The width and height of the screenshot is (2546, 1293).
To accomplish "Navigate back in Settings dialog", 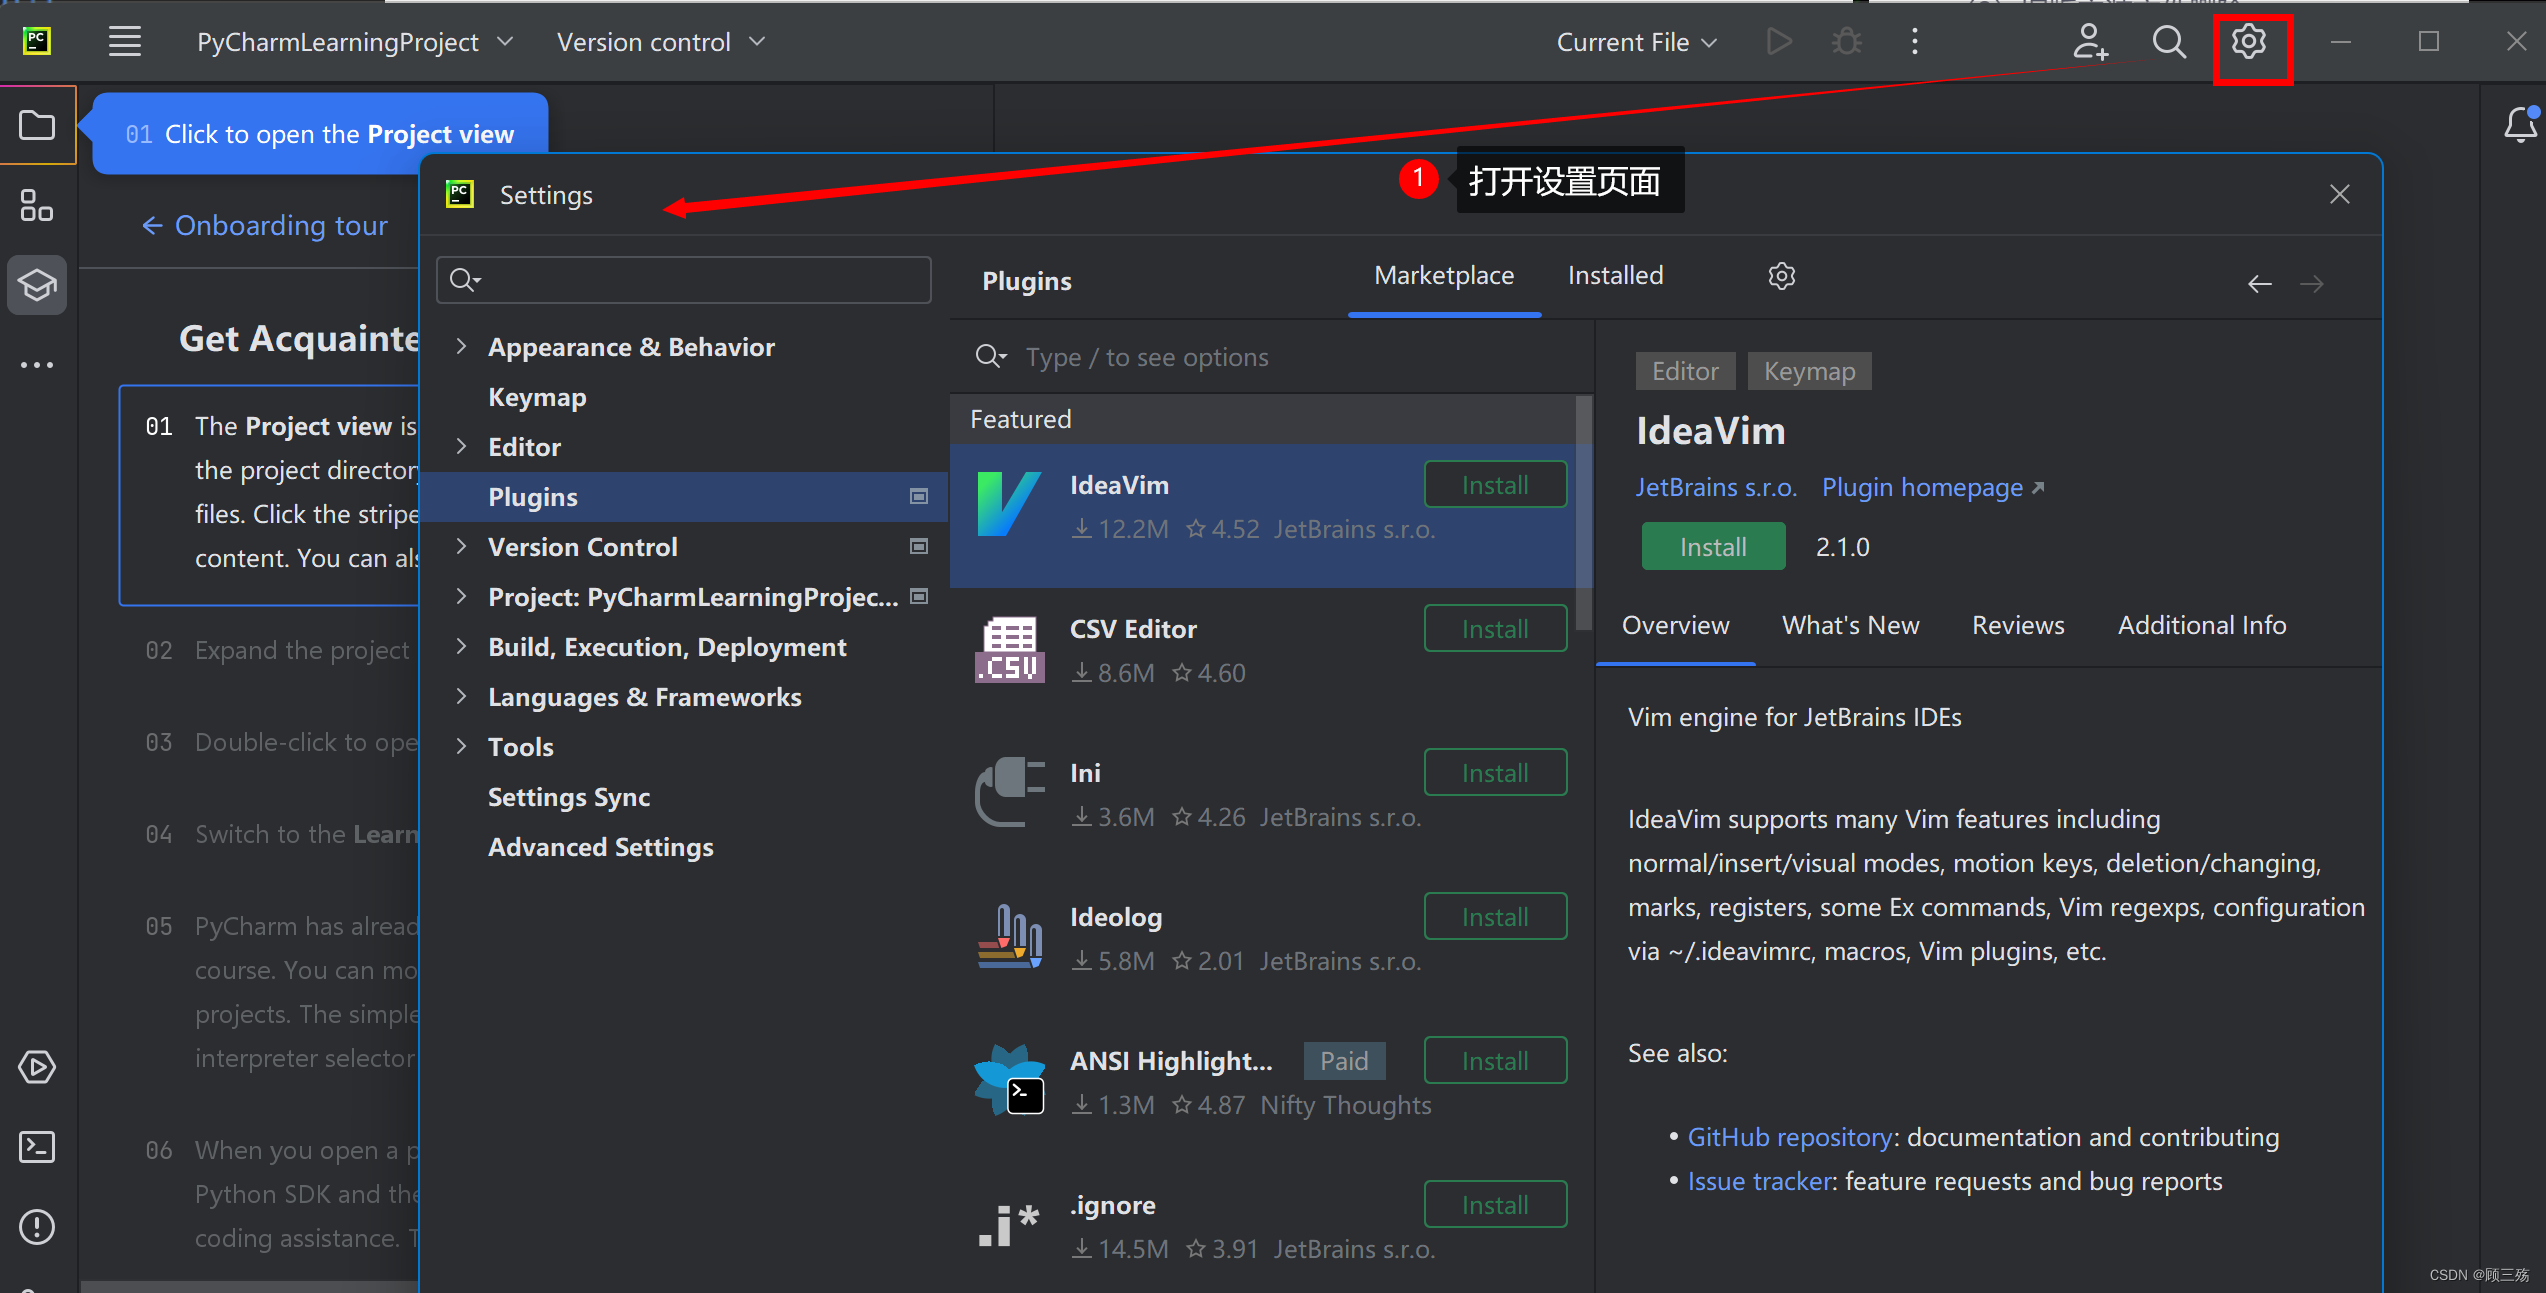I will (2259, 284).
